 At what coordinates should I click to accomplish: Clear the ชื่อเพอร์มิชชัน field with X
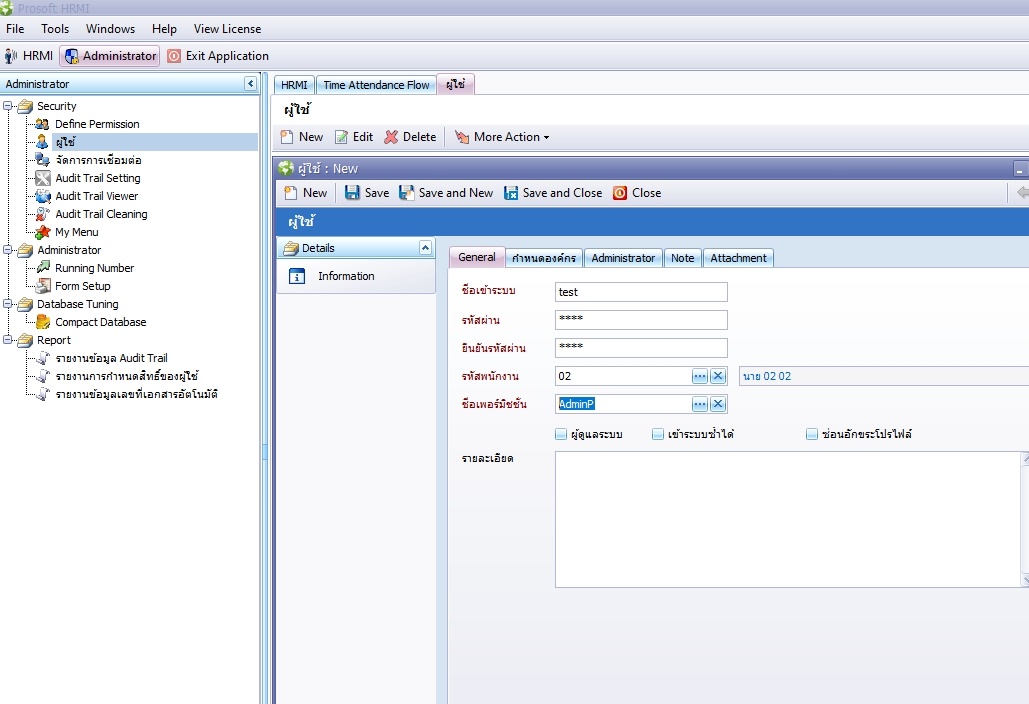point(718,404)
